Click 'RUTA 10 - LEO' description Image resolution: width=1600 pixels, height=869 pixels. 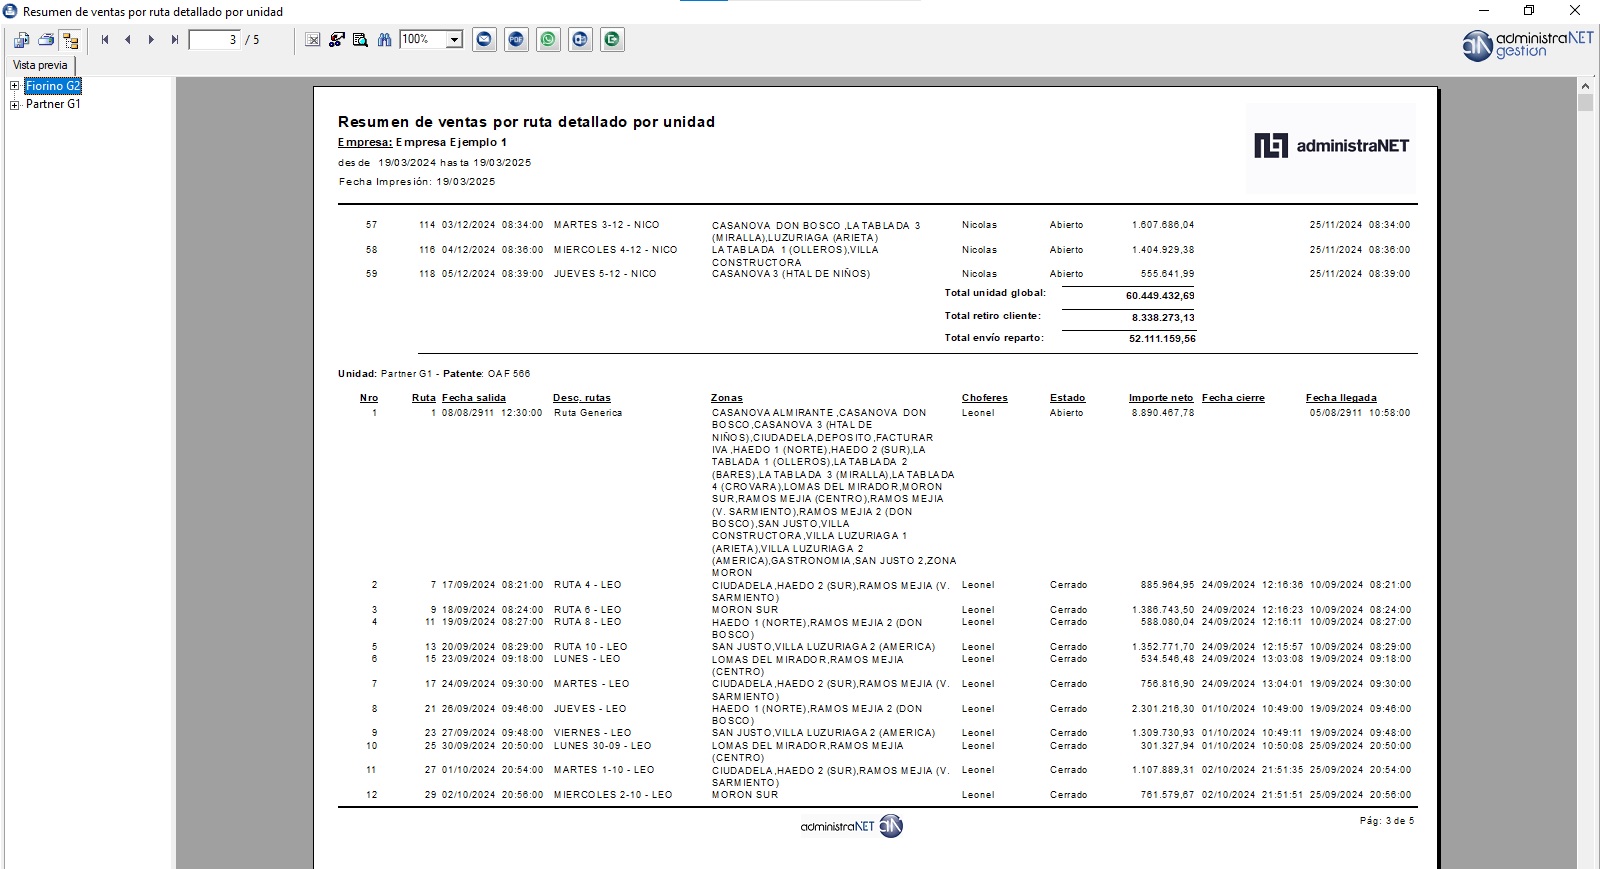[x=590, y=647]
